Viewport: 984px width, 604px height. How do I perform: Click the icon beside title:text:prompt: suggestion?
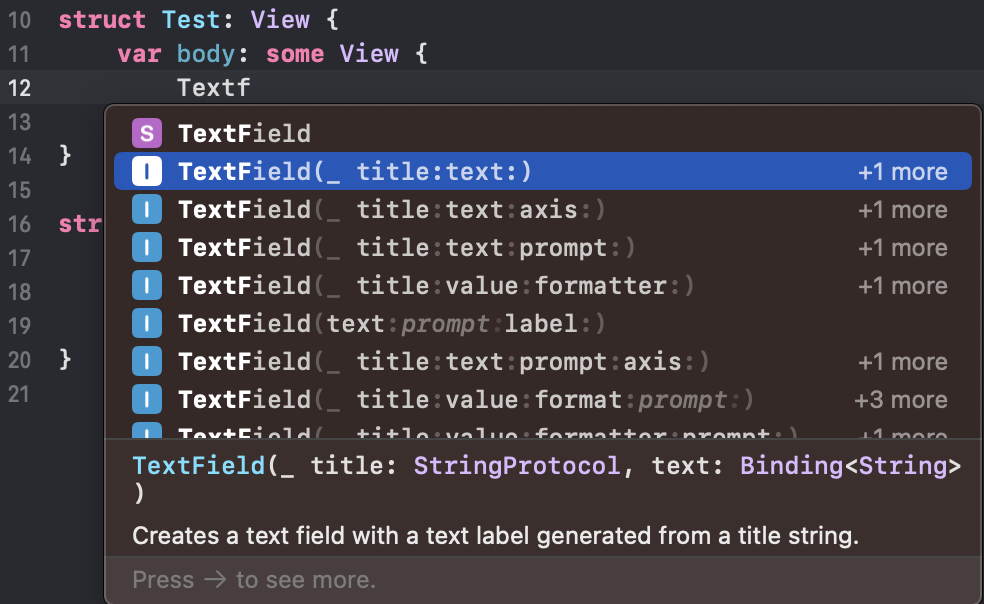coord(147,247)
